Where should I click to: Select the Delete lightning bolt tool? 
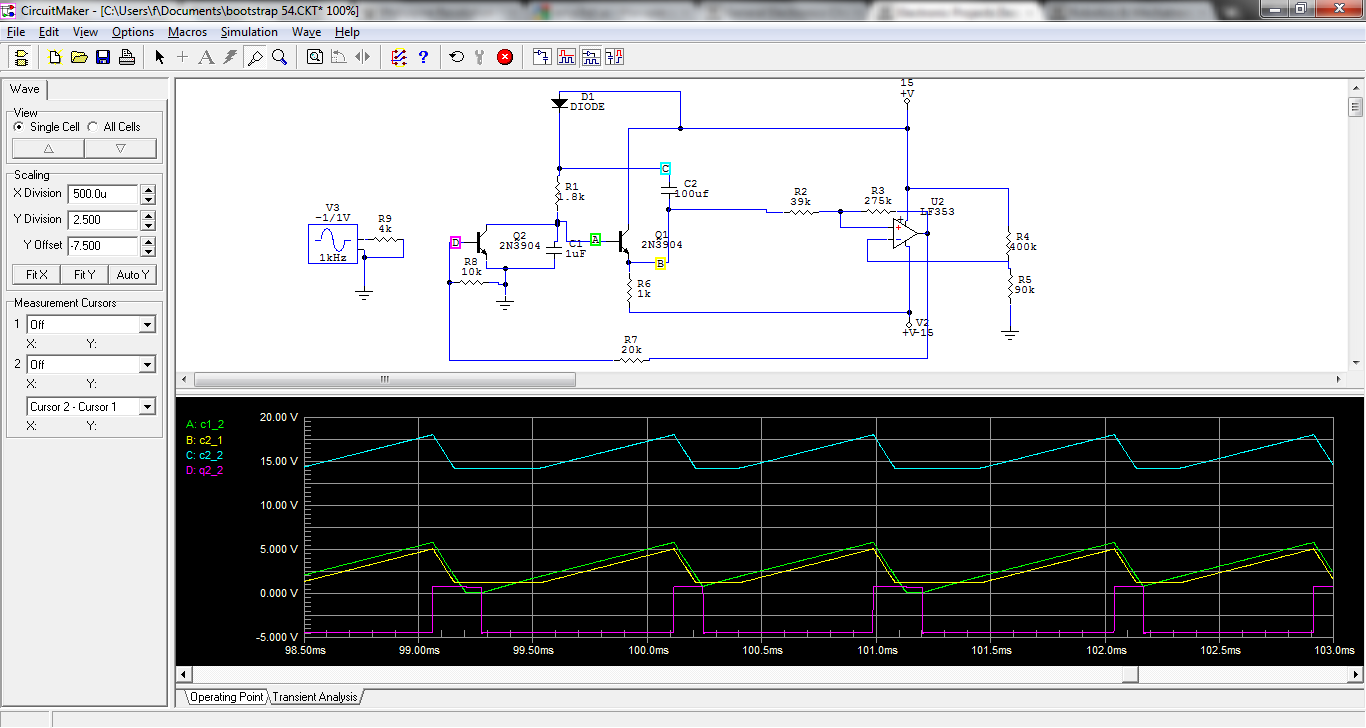230,57
